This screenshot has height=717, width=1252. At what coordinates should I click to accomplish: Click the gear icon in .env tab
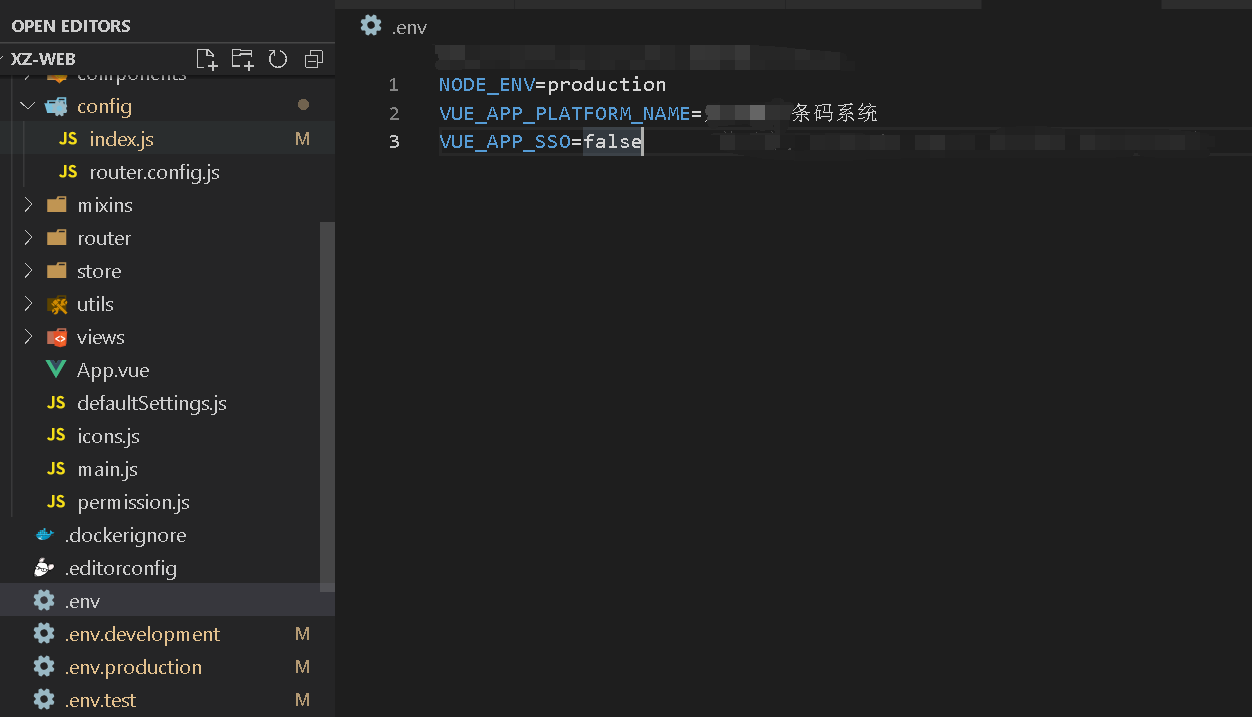click(371, 26)
